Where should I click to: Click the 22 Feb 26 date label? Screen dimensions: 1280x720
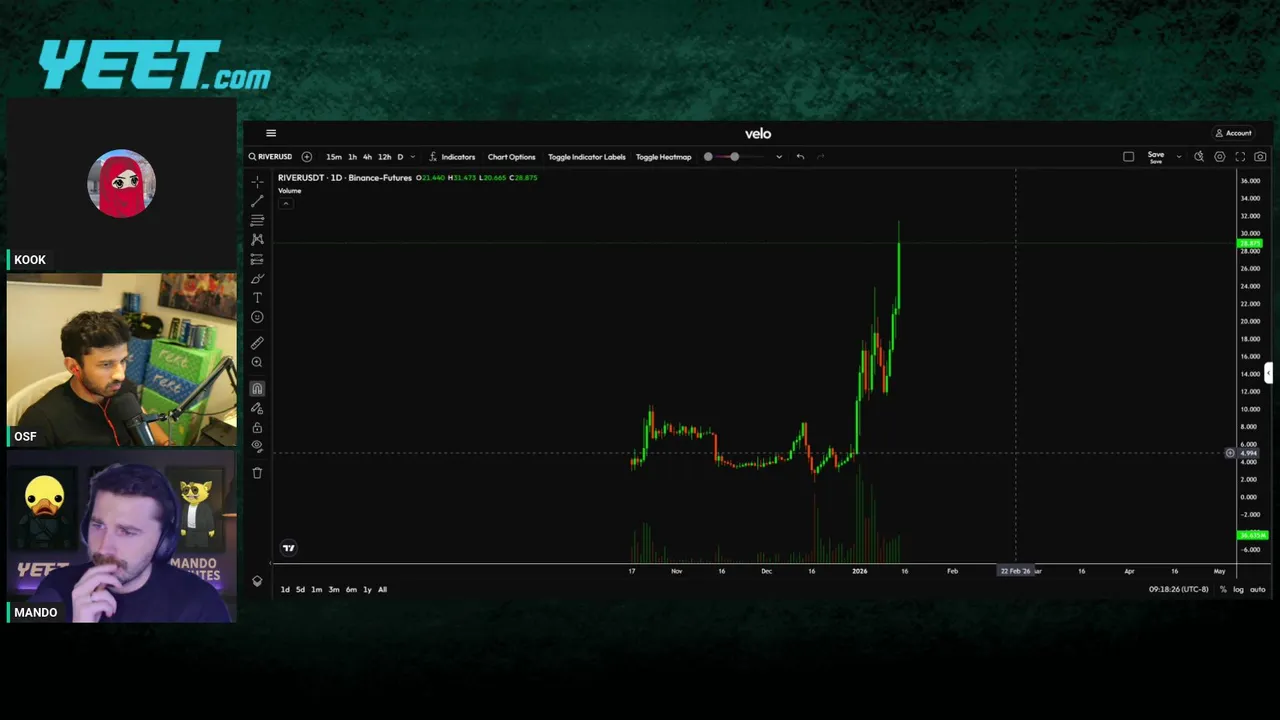[1015, 571]
